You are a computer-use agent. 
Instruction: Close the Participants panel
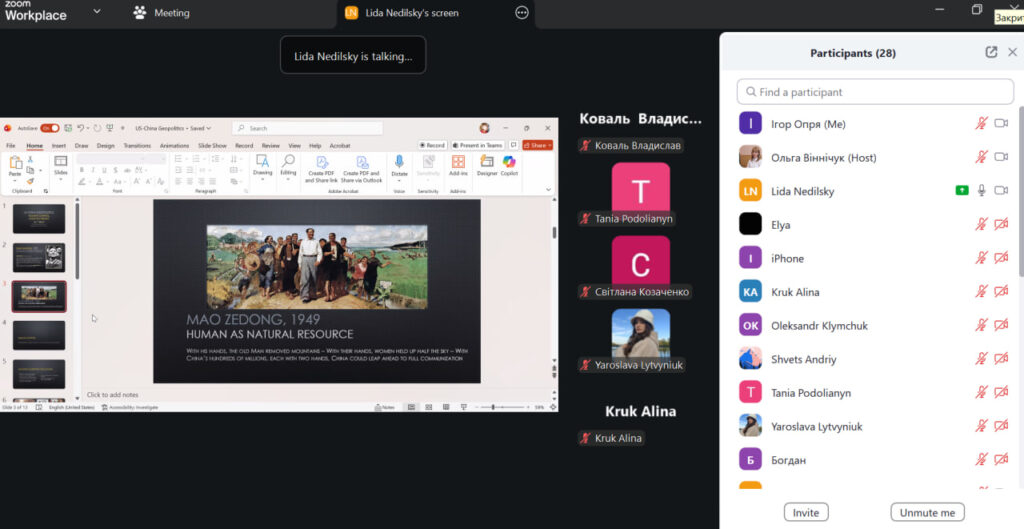(1012, 53)
